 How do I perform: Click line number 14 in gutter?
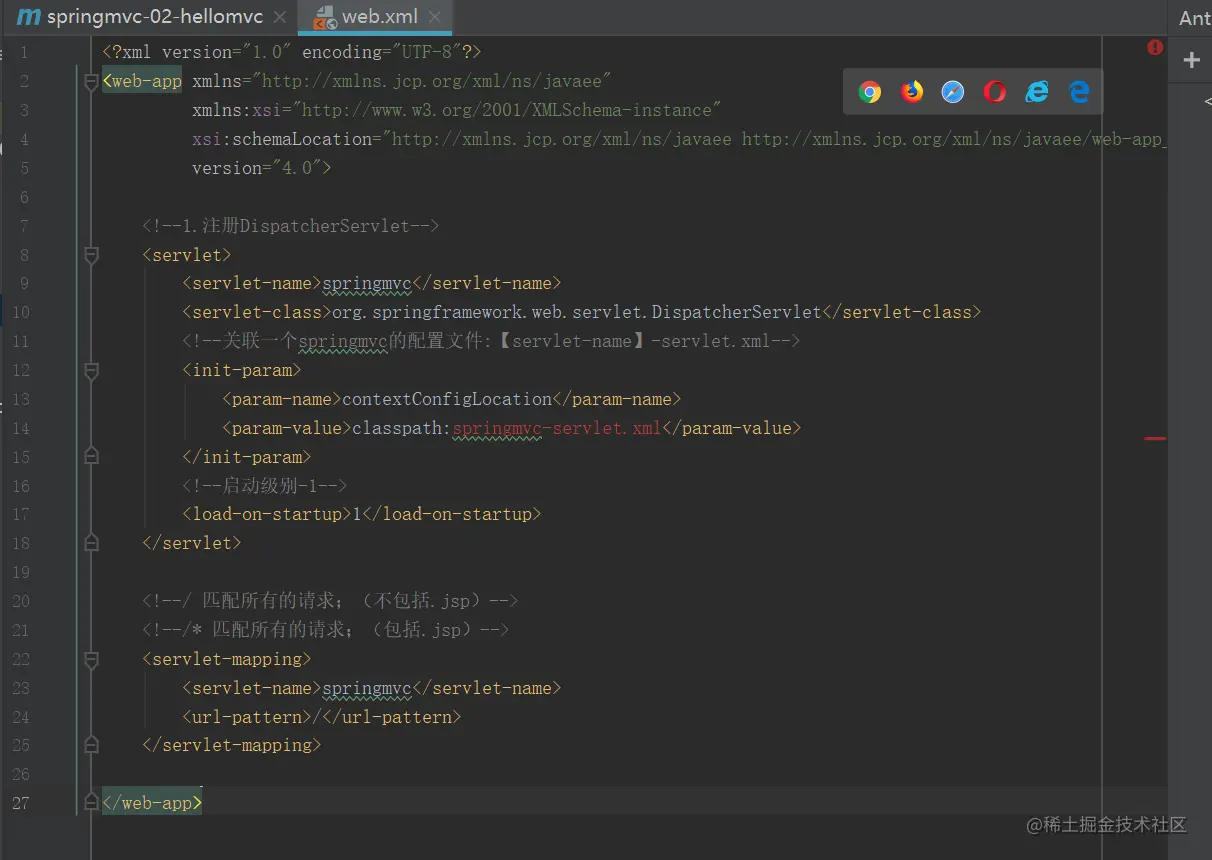click(x=20, y=428)
